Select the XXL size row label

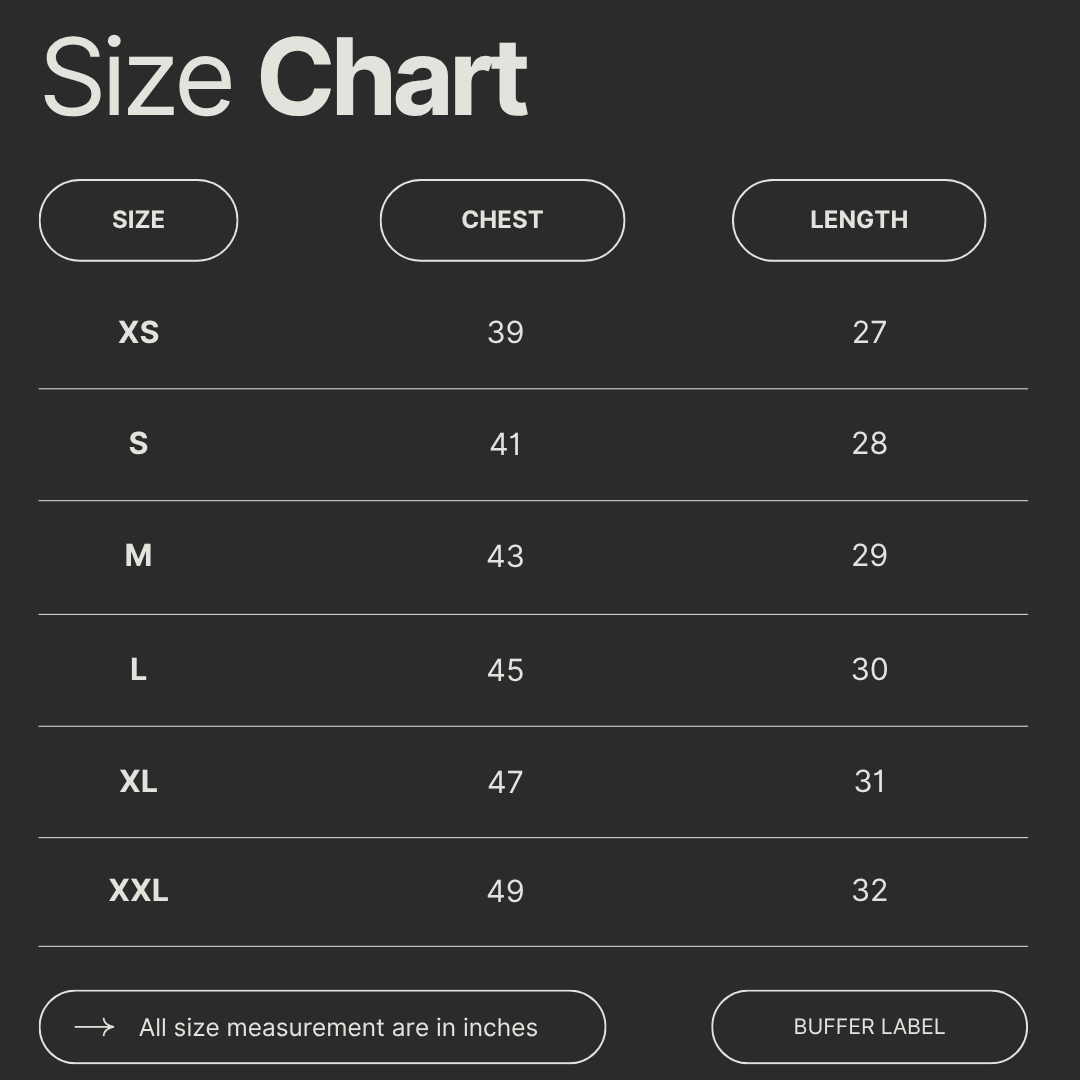coord(138,890)
